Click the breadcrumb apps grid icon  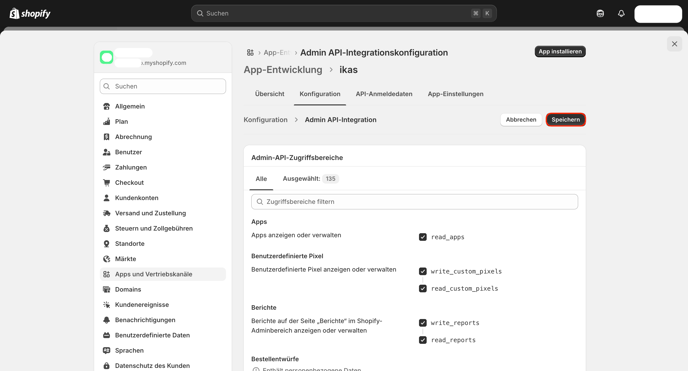pyautogui.click(x=250, y=53)
